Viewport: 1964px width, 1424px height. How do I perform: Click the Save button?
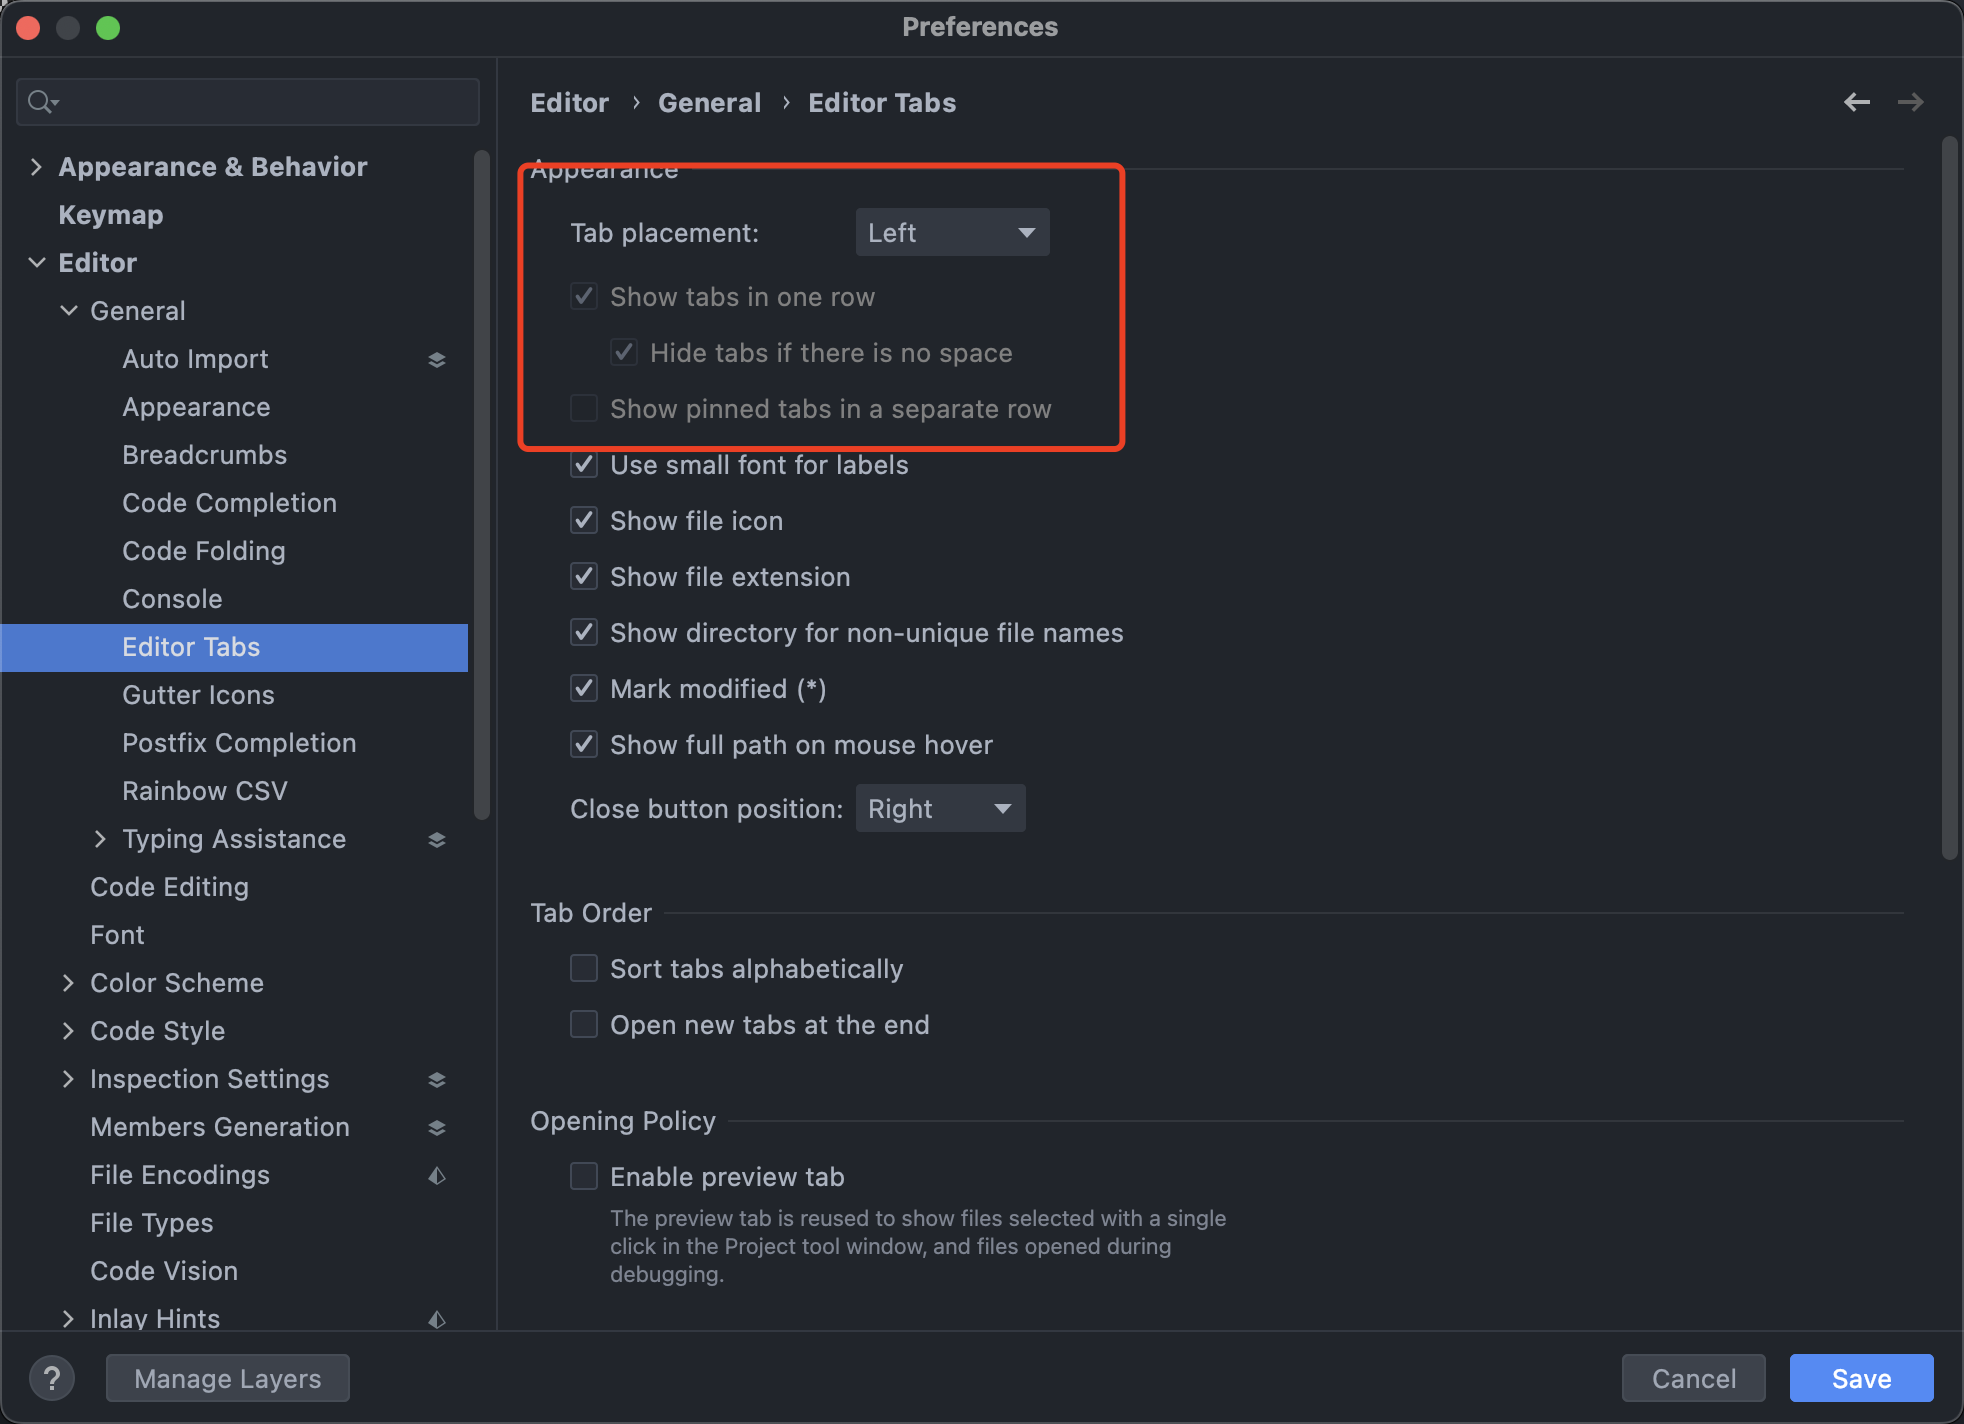(x=1861, y=1378)
